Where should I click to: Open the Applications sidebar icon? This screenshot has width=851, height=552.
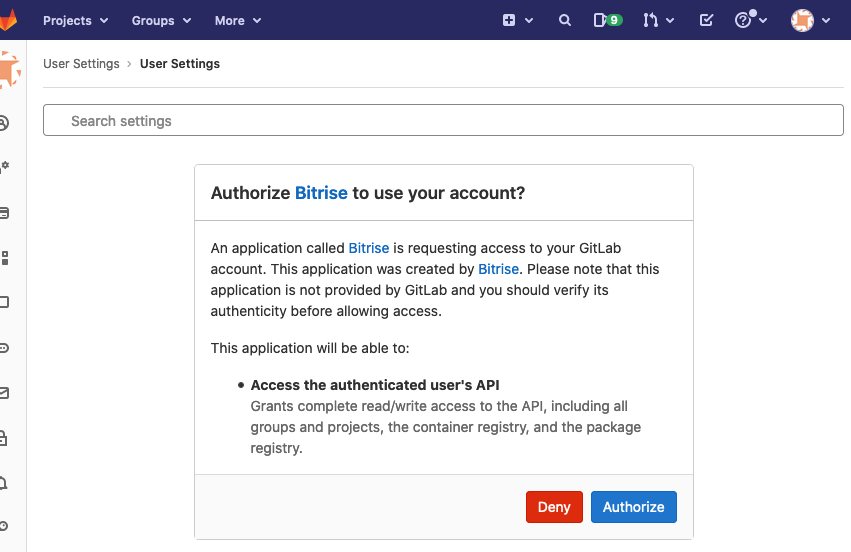[x=5, y=258]
